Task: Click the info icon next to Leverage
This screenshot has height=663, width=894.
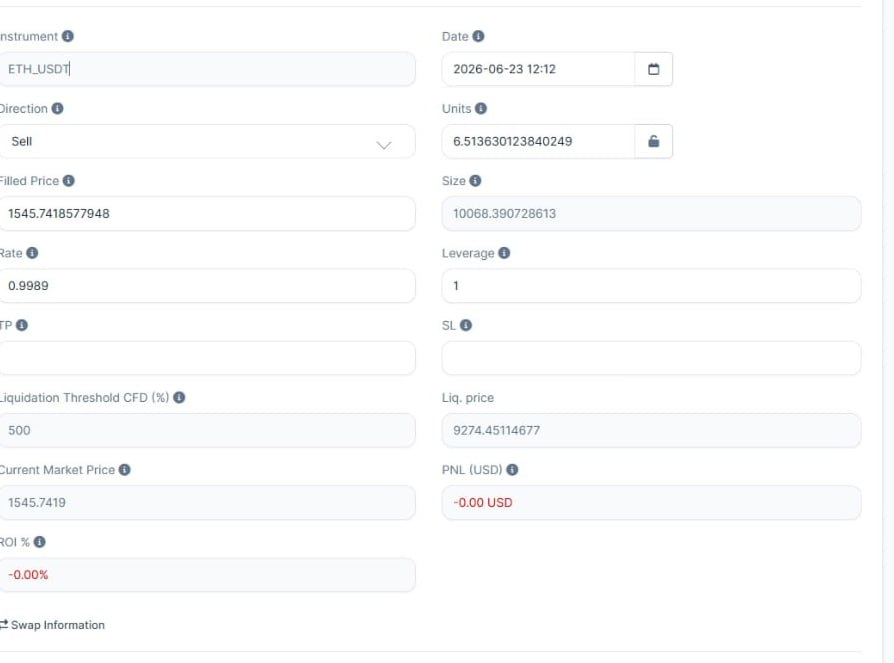Action: point(504,253)
